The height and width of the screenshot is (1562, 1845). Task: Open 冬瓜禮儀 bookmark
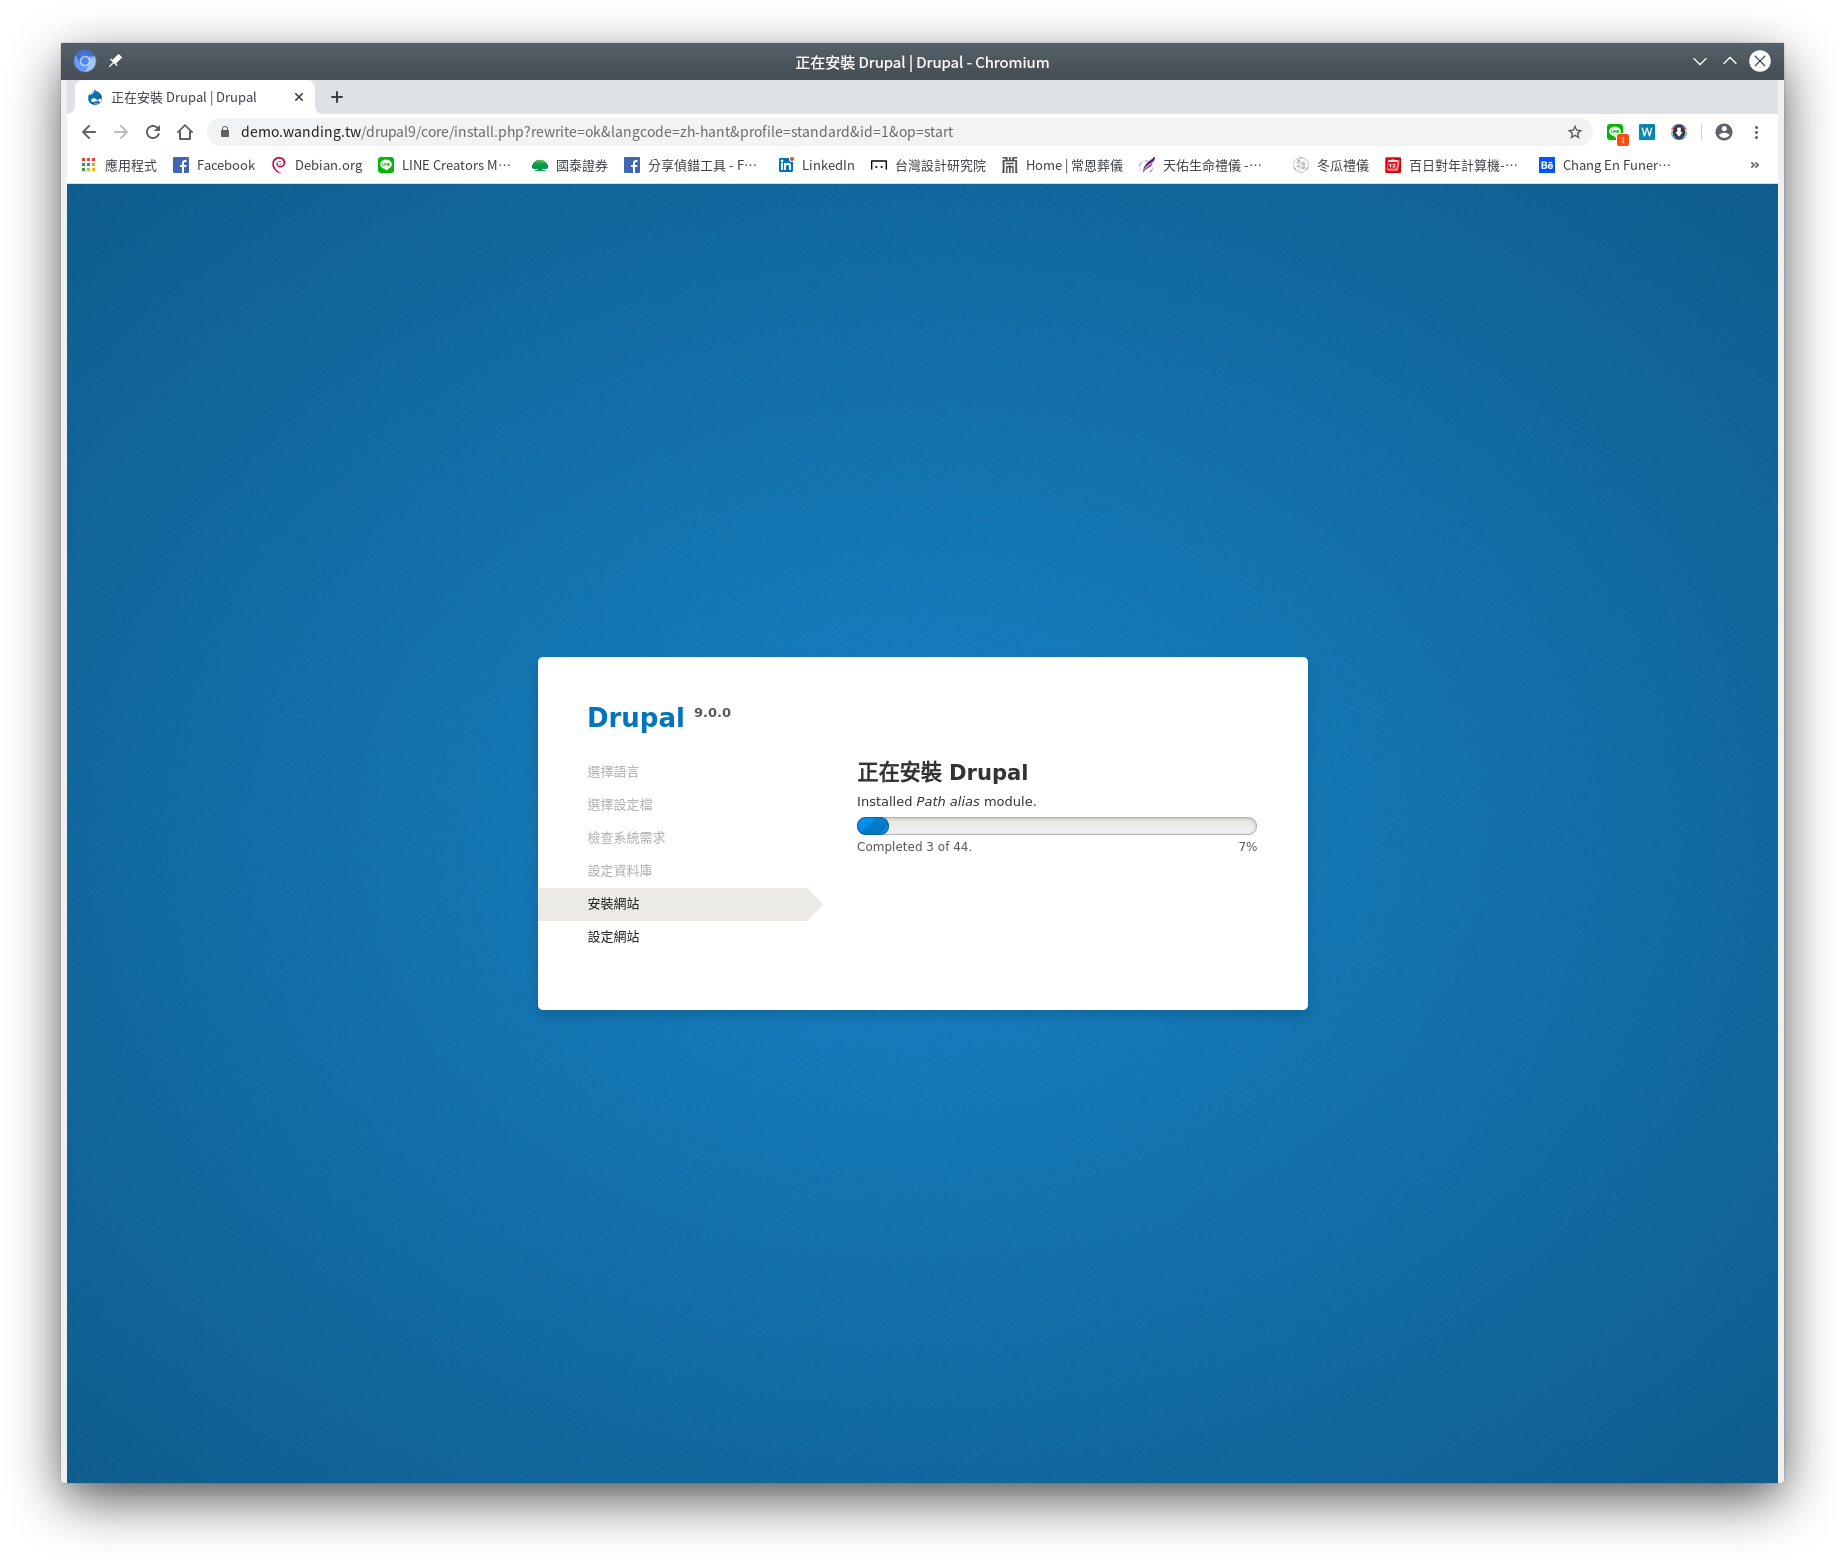(1331, 165)
